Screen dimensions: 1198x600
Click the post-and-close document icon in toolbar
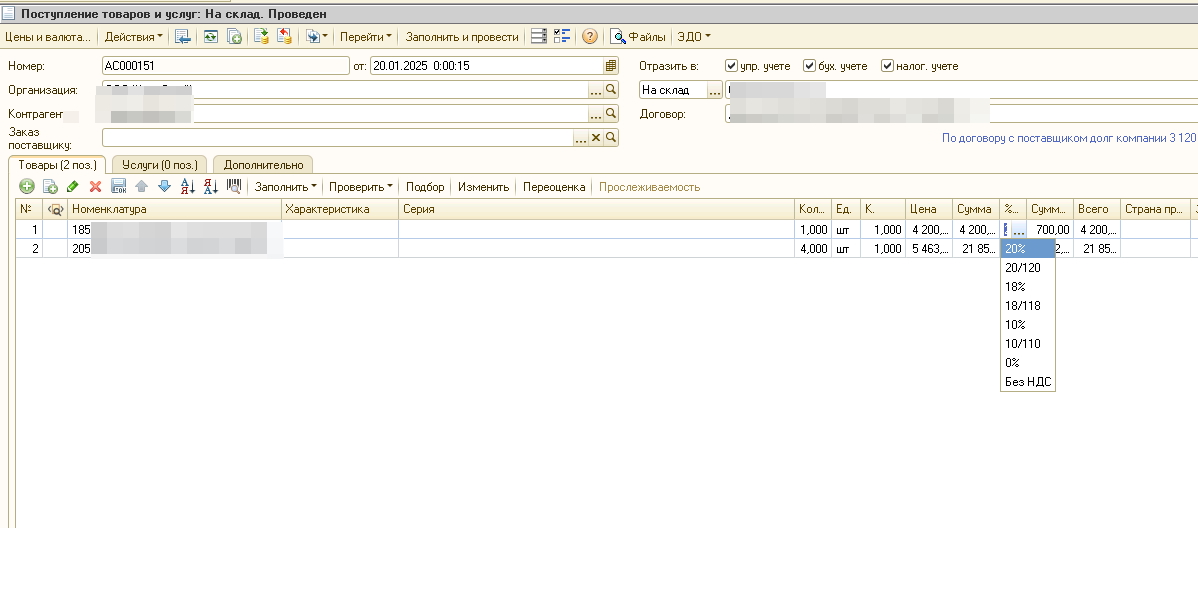click(183, 37)
